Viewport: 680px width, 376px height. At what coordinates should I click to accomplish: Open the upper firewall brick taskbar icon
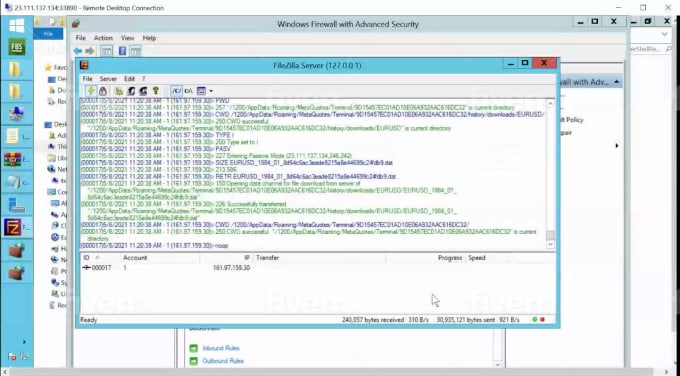[x=16, y=250]
